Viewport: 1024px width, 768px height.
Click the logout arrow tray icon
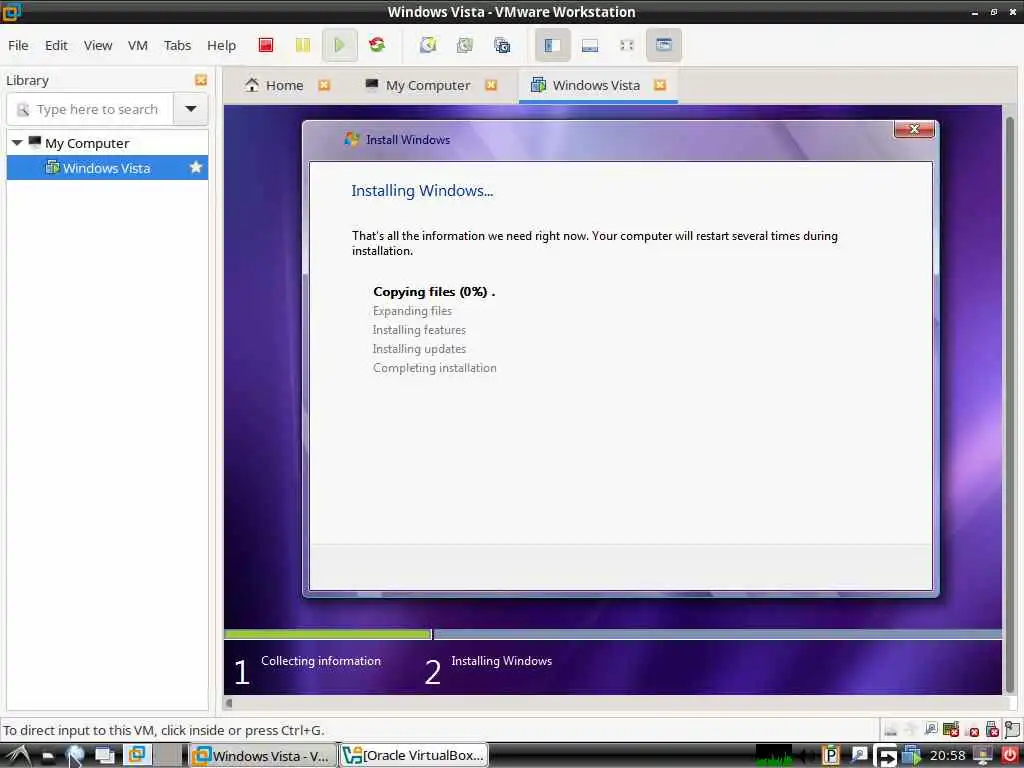point(887,756)
